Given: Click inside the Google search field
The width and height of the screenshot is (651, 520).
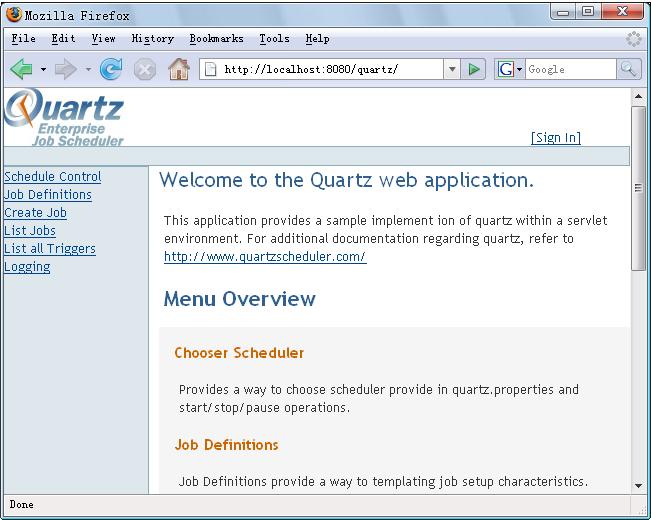Looking at the screenshot, I should click(x=570, y=69).
